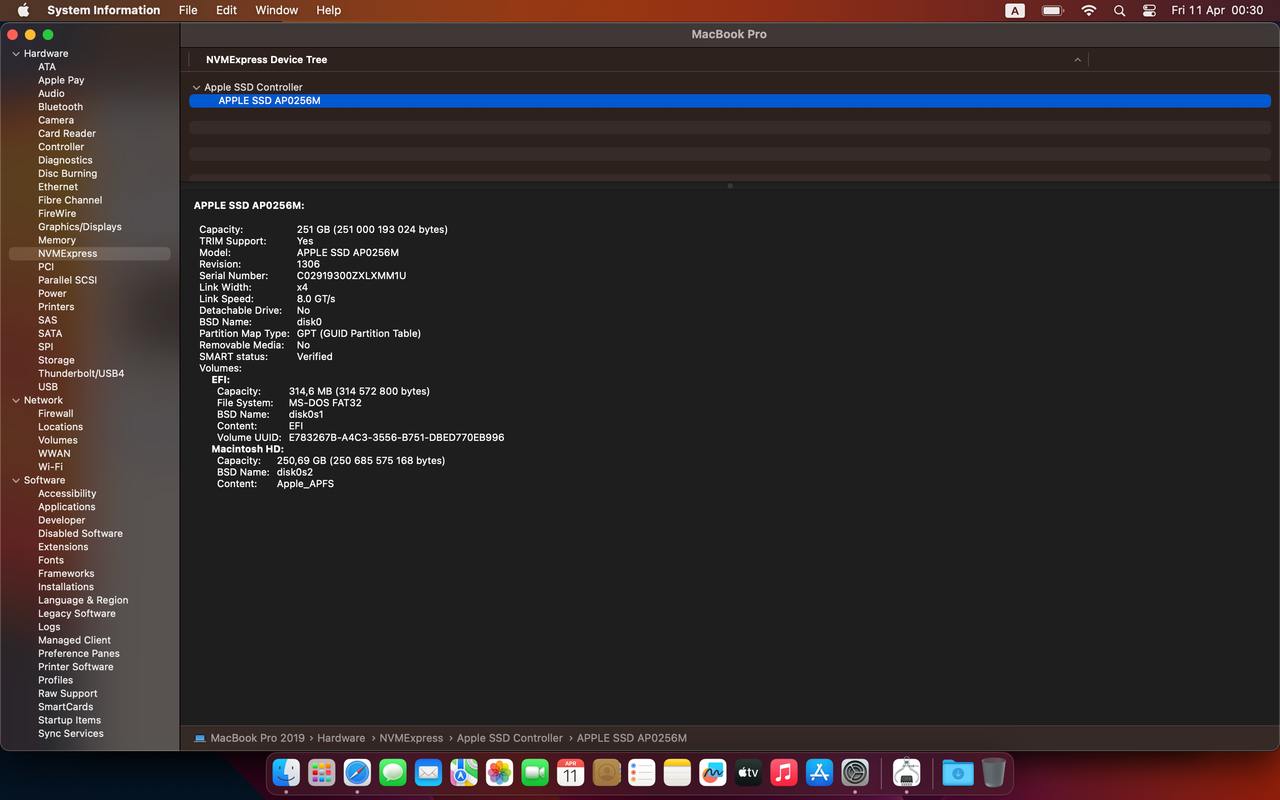The width and height of the screenshot is (1280, 800).
Task: Open Photos app in the Dock
Action: click(x=499, y=772)
